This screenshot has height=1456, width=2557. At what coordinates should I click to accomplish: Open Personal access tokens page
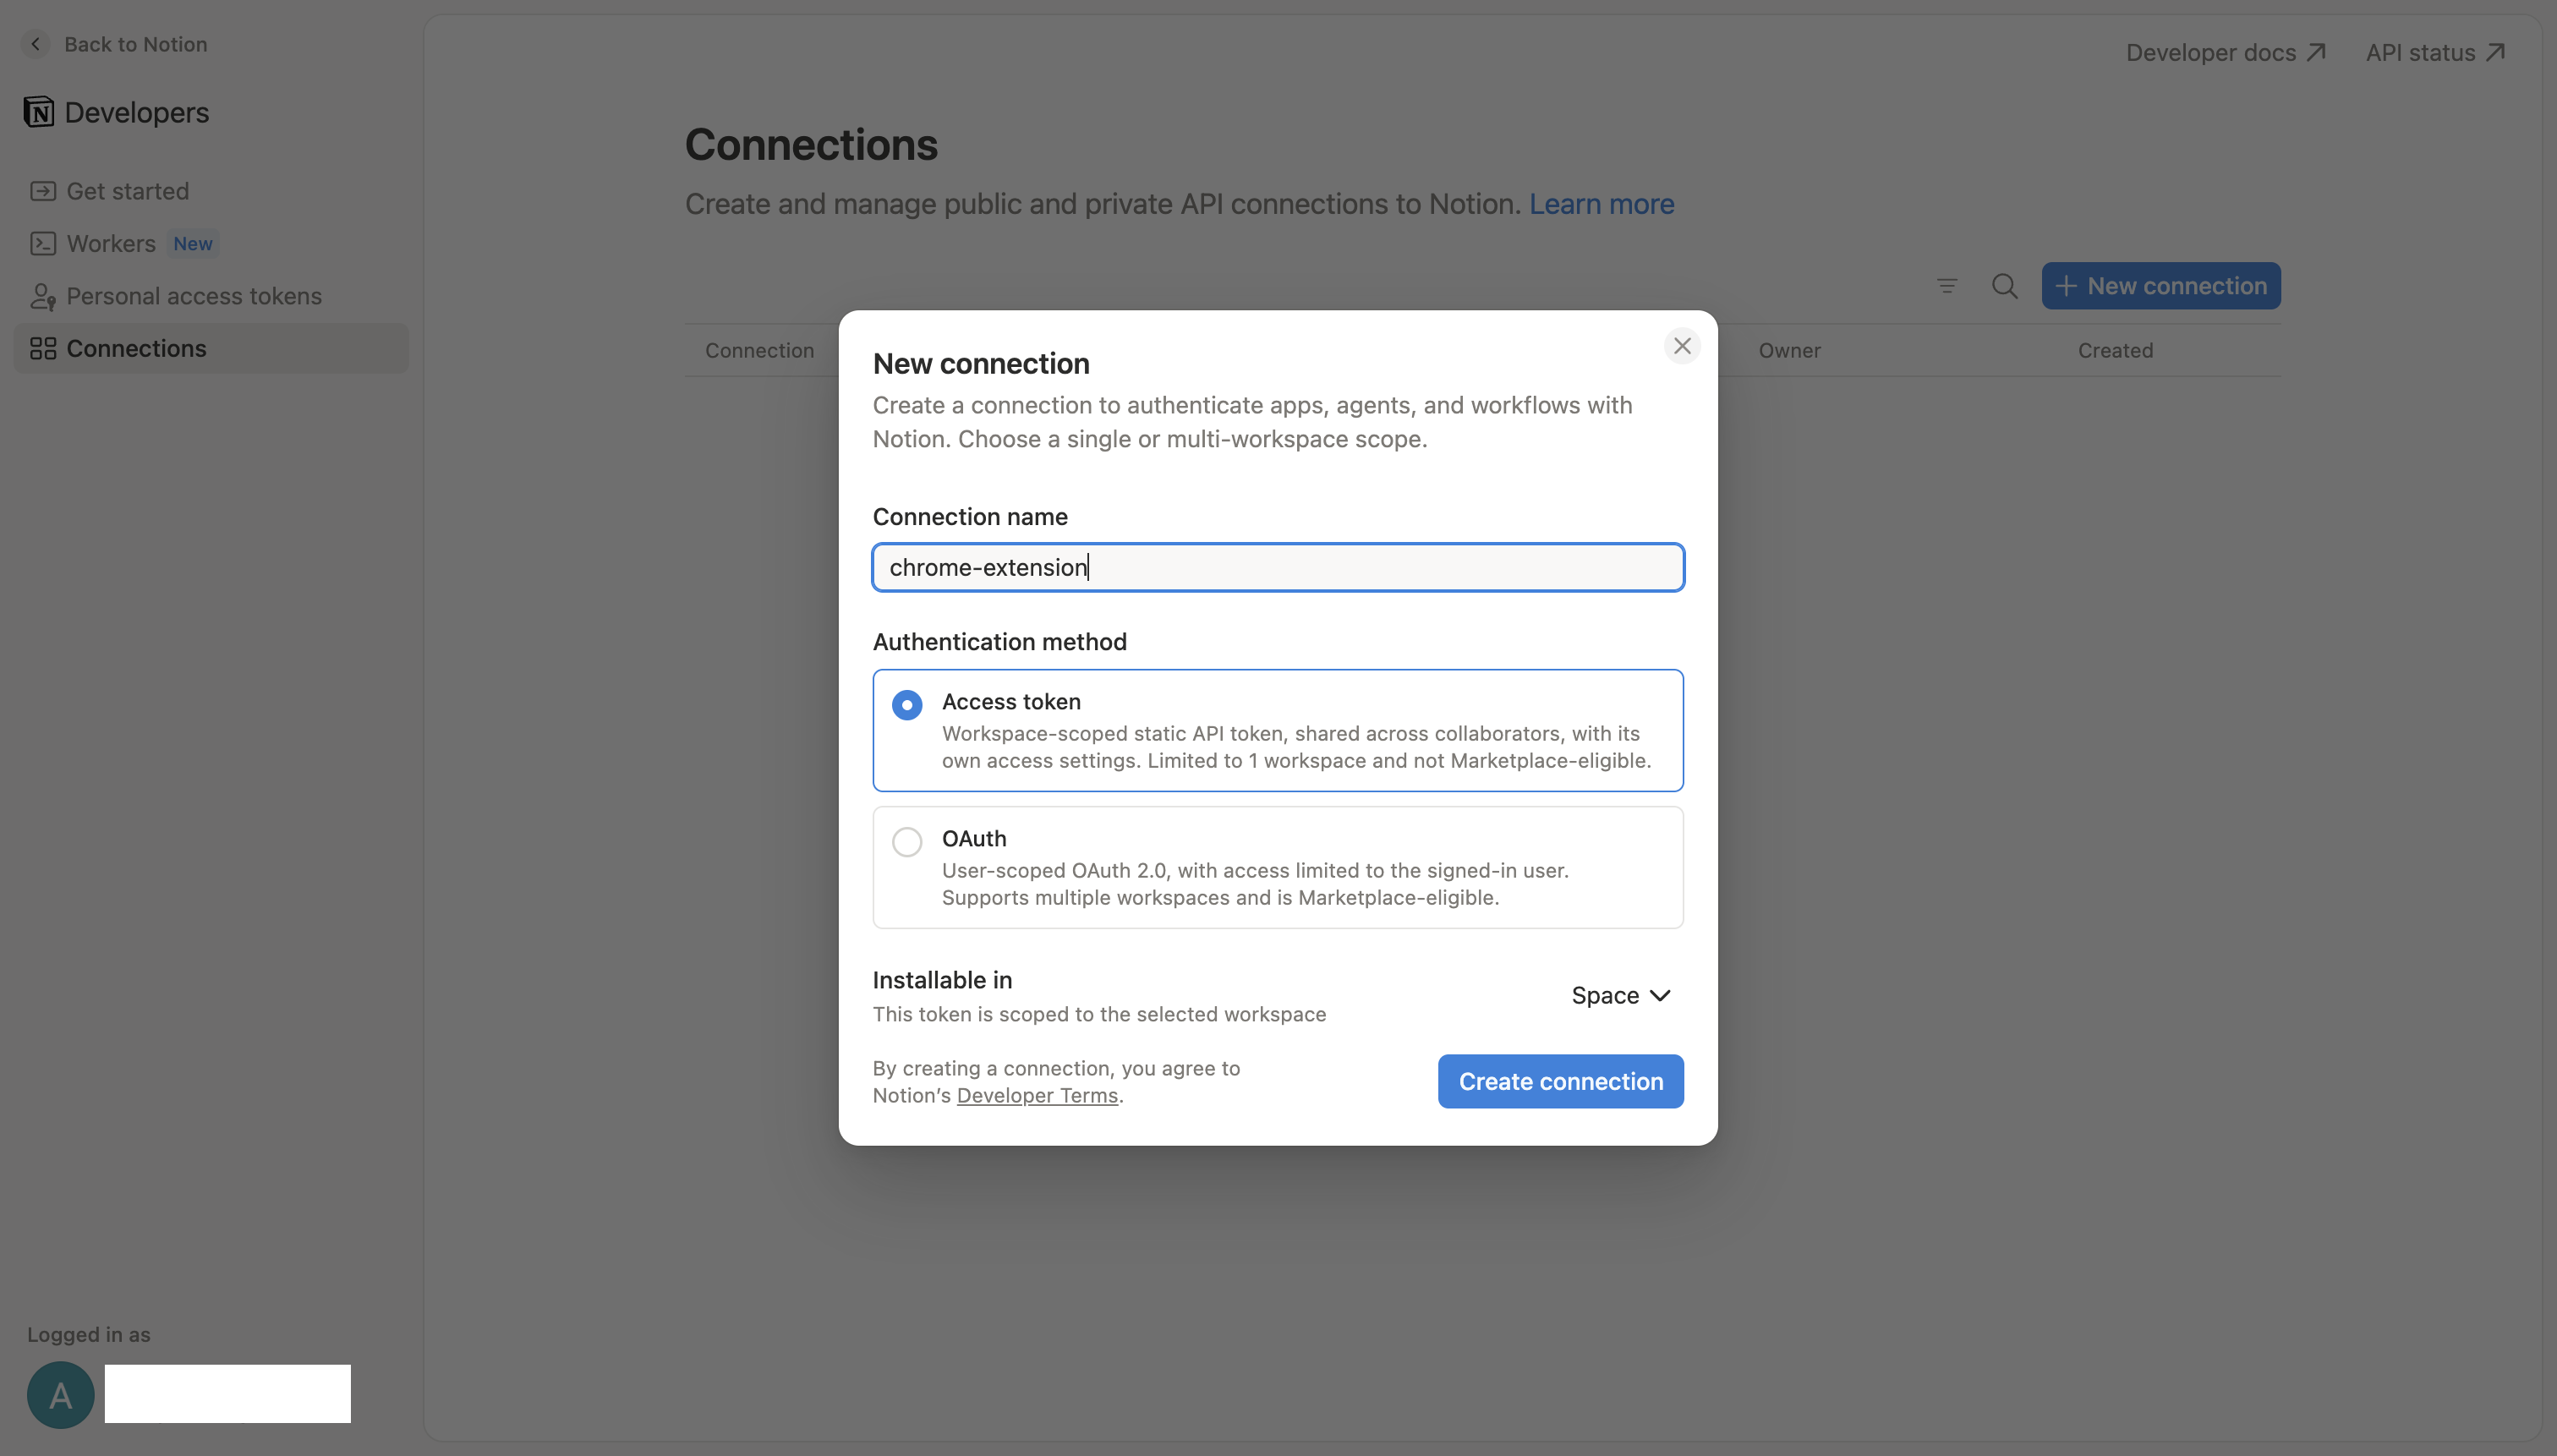coord(212,296)
